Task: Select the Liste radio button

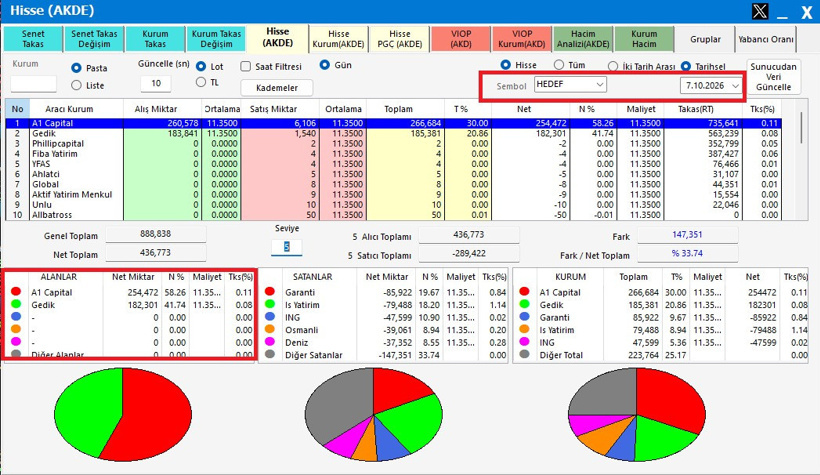Action: 76,85
